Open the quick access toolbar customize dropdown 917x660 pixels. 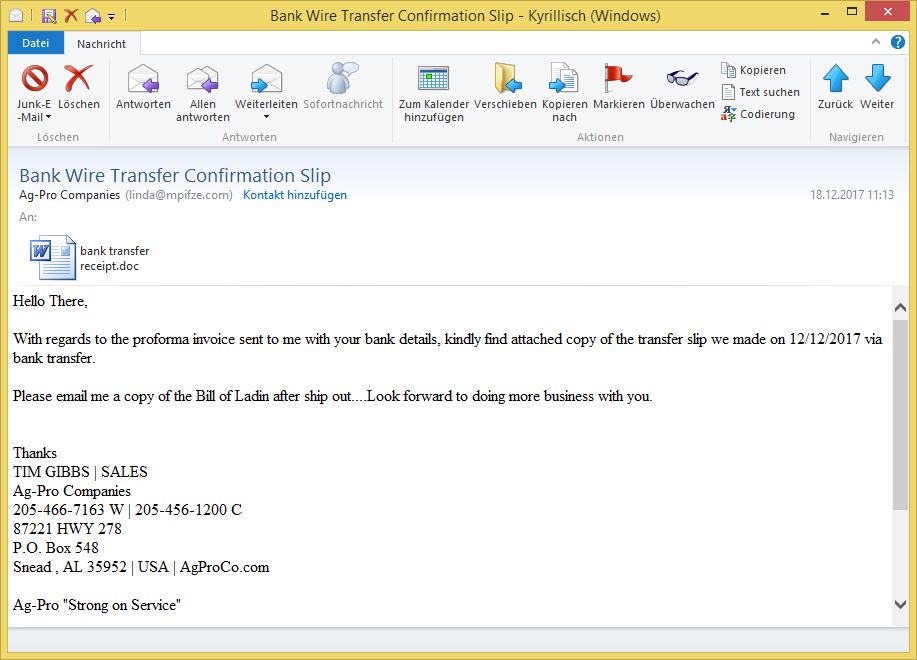click(x=111, y=17)
